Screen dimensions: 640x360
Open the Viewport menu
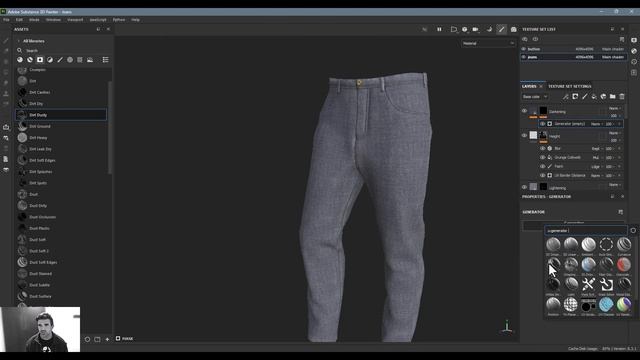point(75,20)
